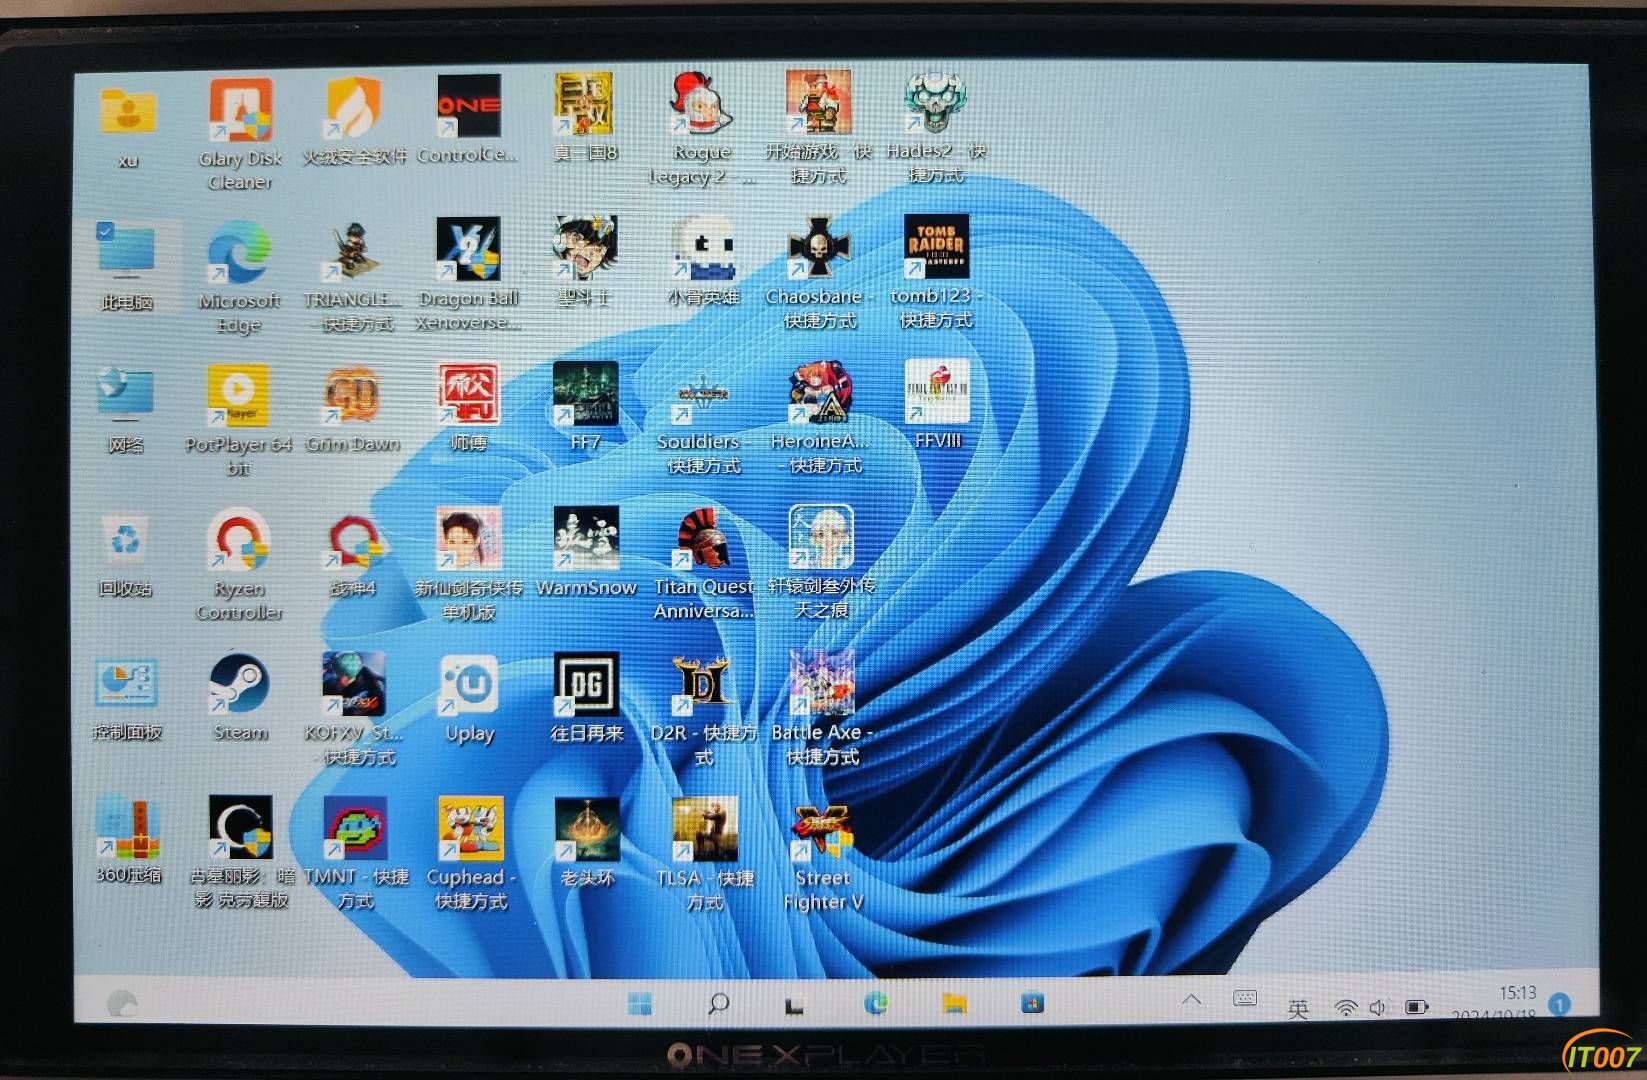Toggle the checkbox on the 此电脑 icon
The width and height of the screenshot is (1647, 1080).
coord(106,230)
